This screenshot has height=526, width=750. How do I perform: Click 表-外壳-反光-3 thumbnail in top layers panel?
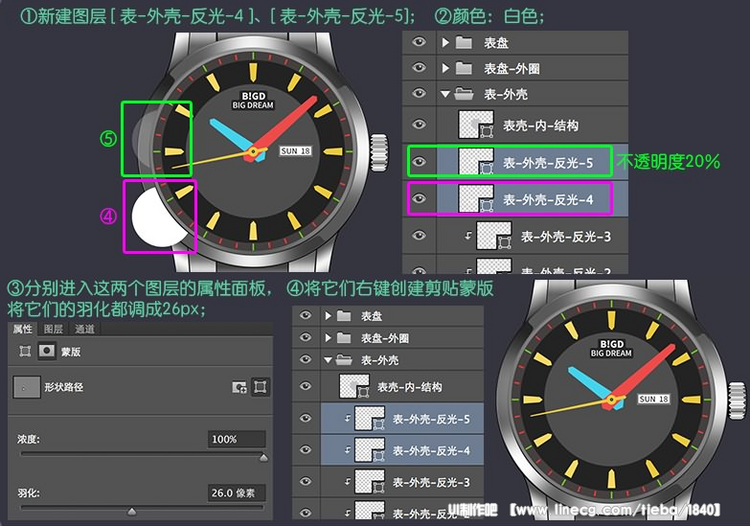click(x=494, y=235)
